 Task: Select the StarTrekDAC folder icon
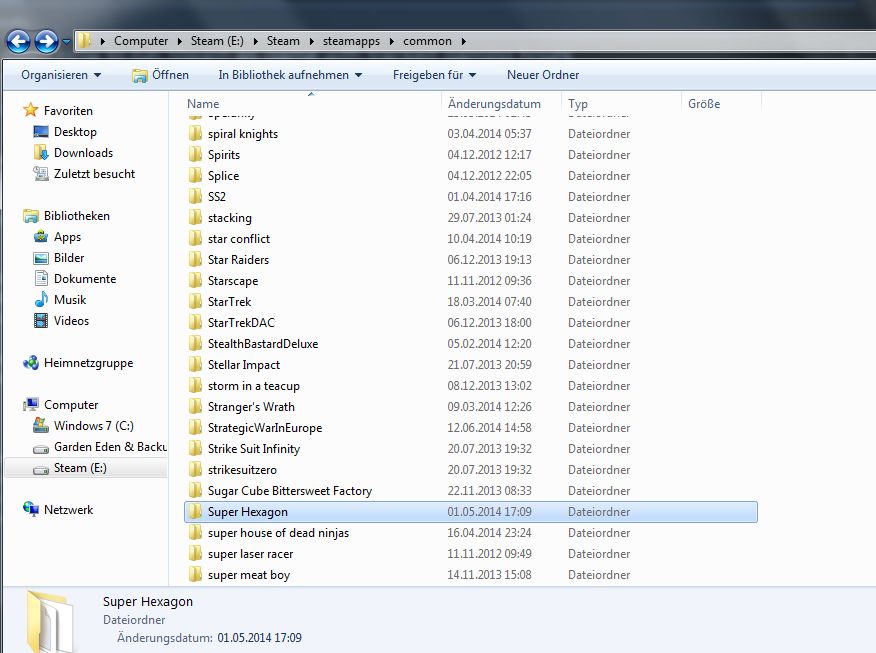195,322
